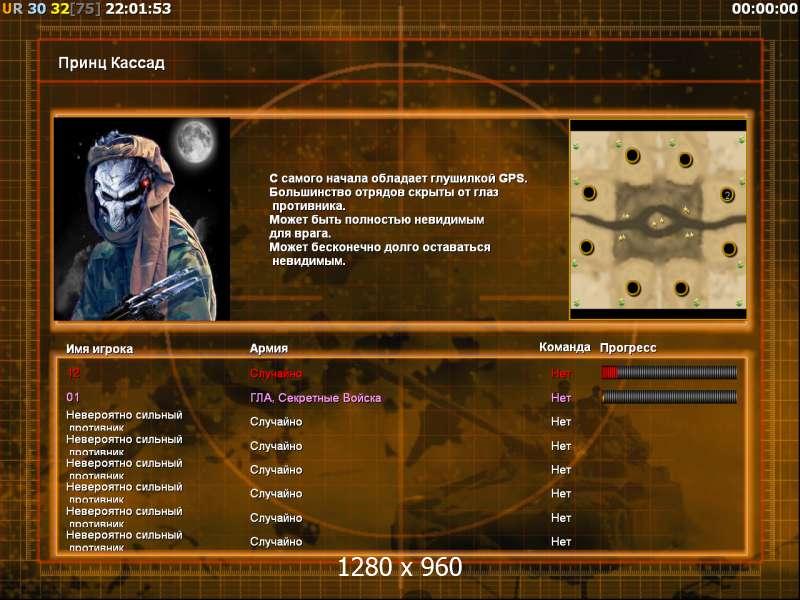Screen dimensions: 800x600
Task: Click the red loading progress bar
Action: coord(669,373)
